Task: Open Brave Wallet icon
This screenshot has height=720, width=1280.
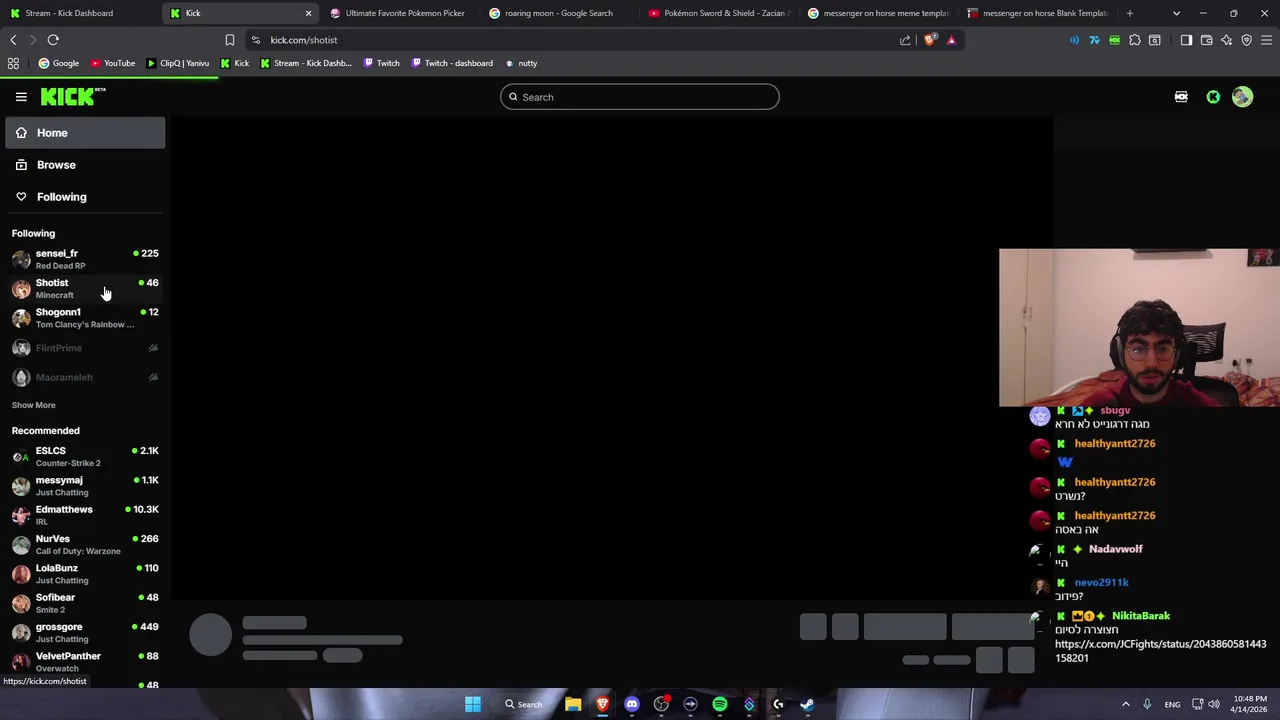Action: (1207, 40)
